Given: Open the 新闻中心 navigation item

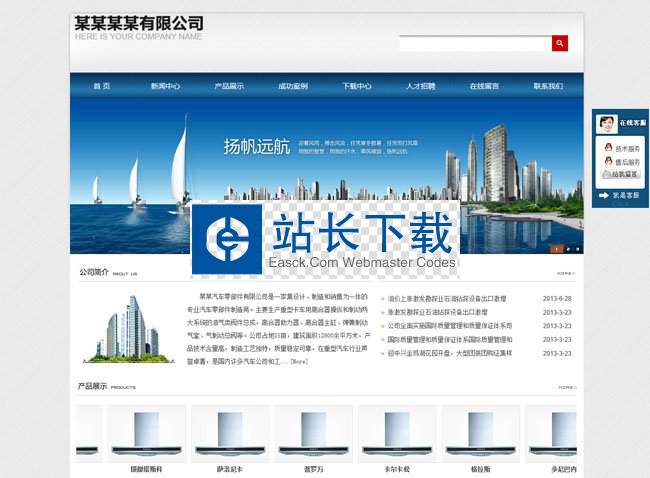Looking at the screenshot, I should tap(165, 86).
